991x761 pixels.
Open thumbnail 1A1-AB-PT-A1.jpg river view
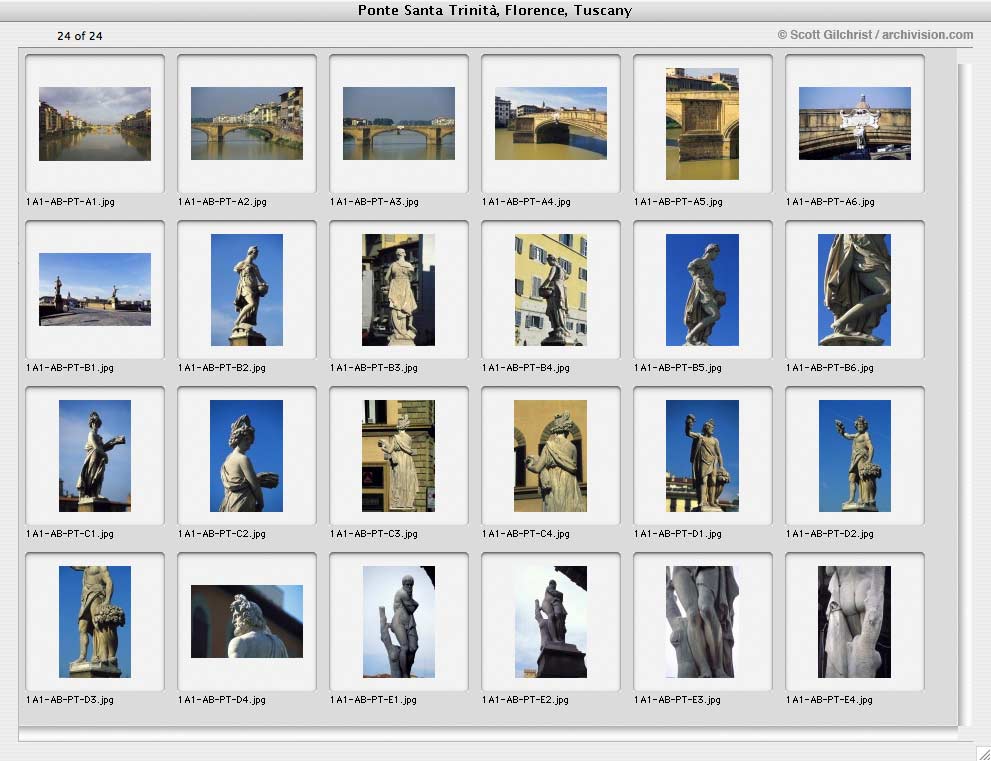pos(95,124)
